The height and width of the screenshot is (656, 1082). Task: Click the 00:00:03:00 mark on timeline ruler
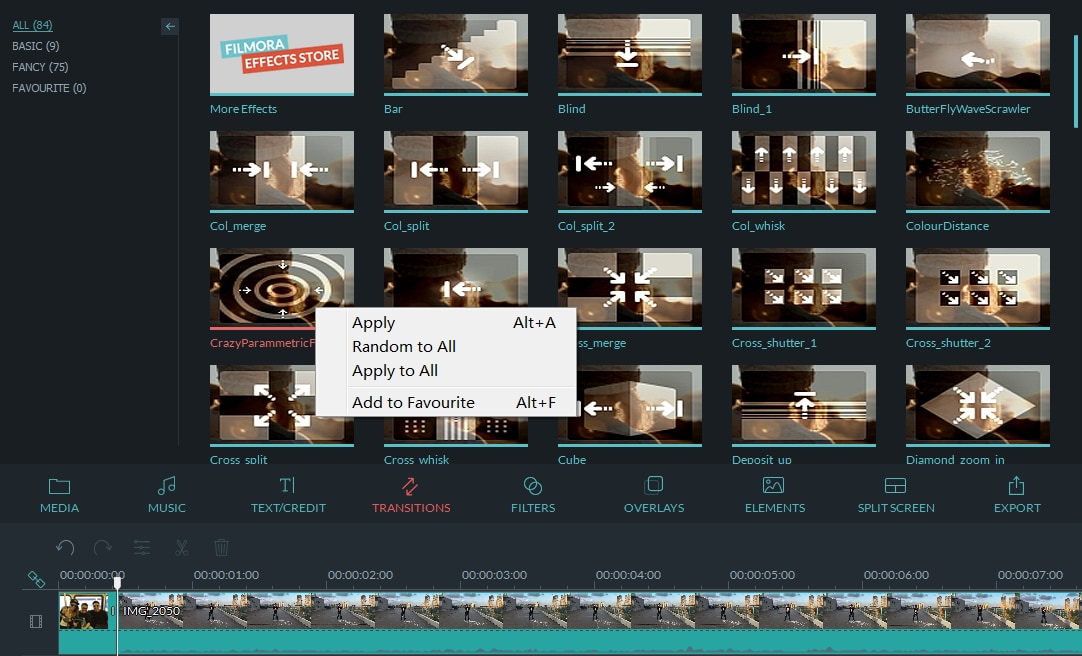click(494, 575)
